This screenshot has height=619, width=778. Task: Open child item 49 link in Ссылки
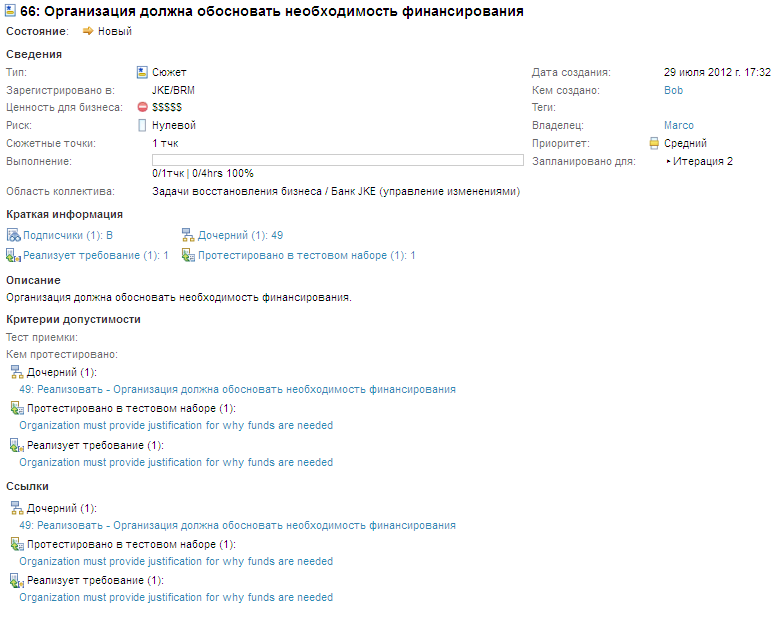[237, 525]
